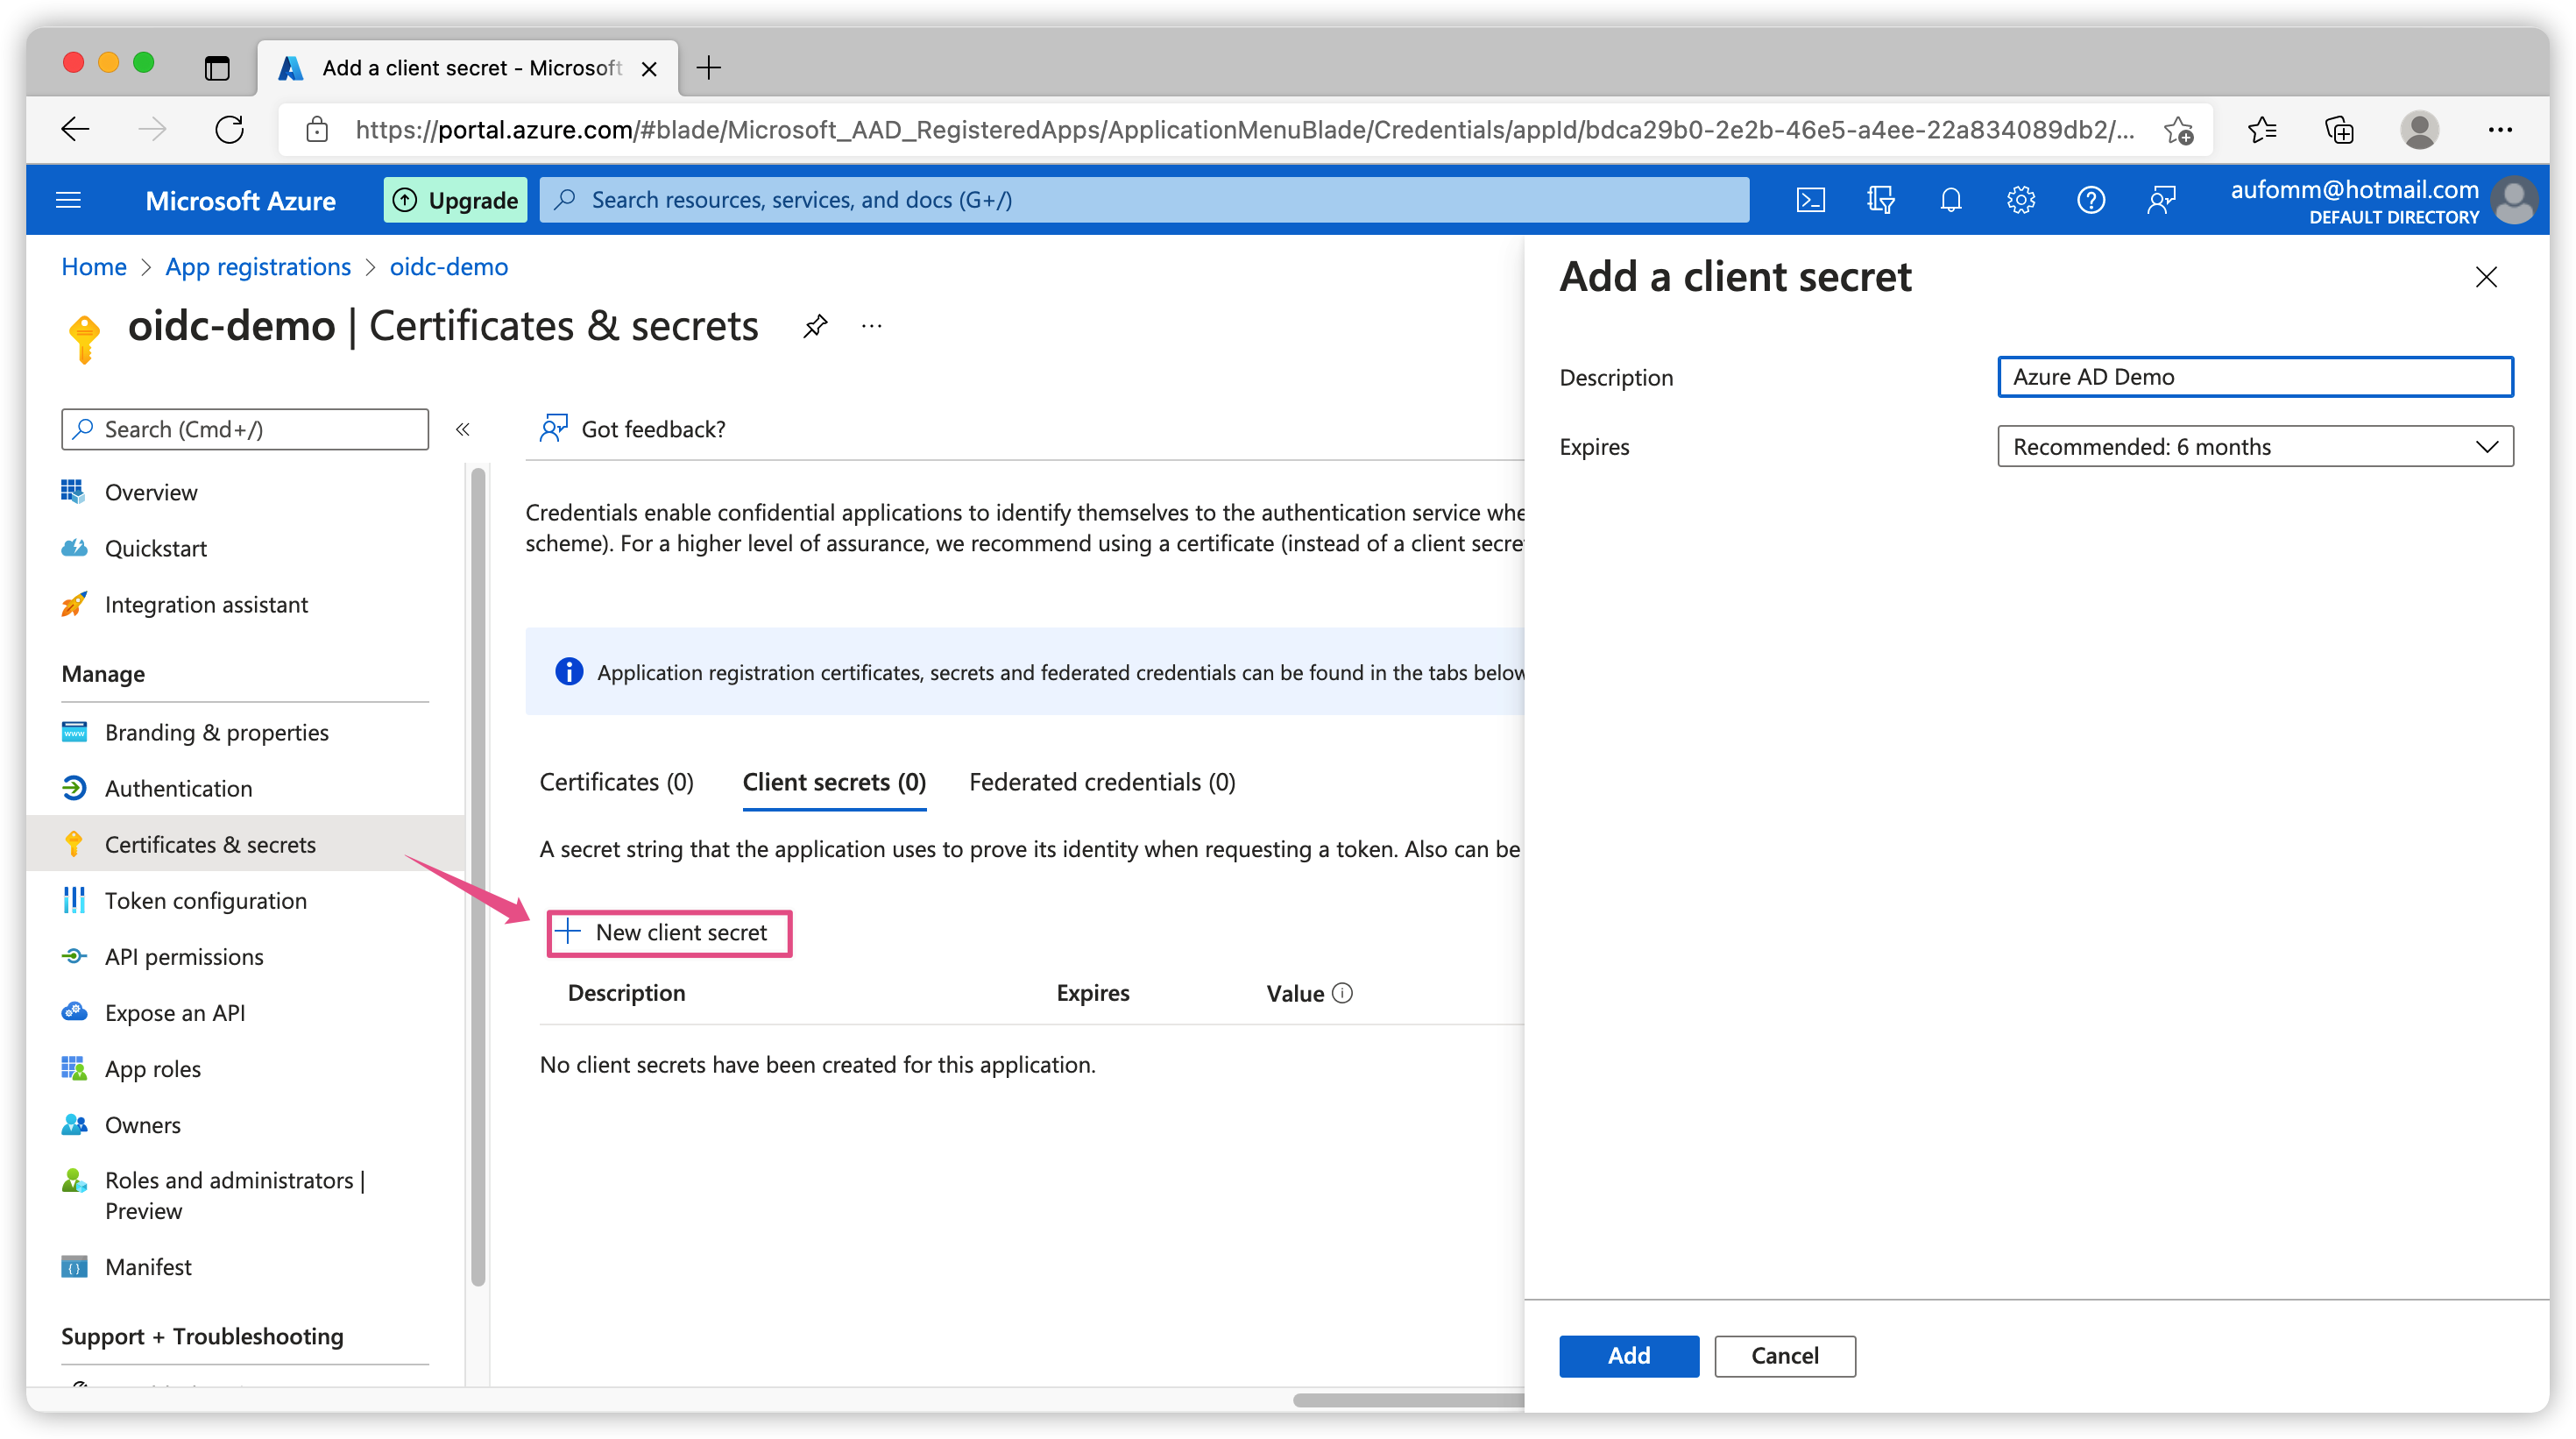Collapse the left navigation menu

[x=462, y=429]
